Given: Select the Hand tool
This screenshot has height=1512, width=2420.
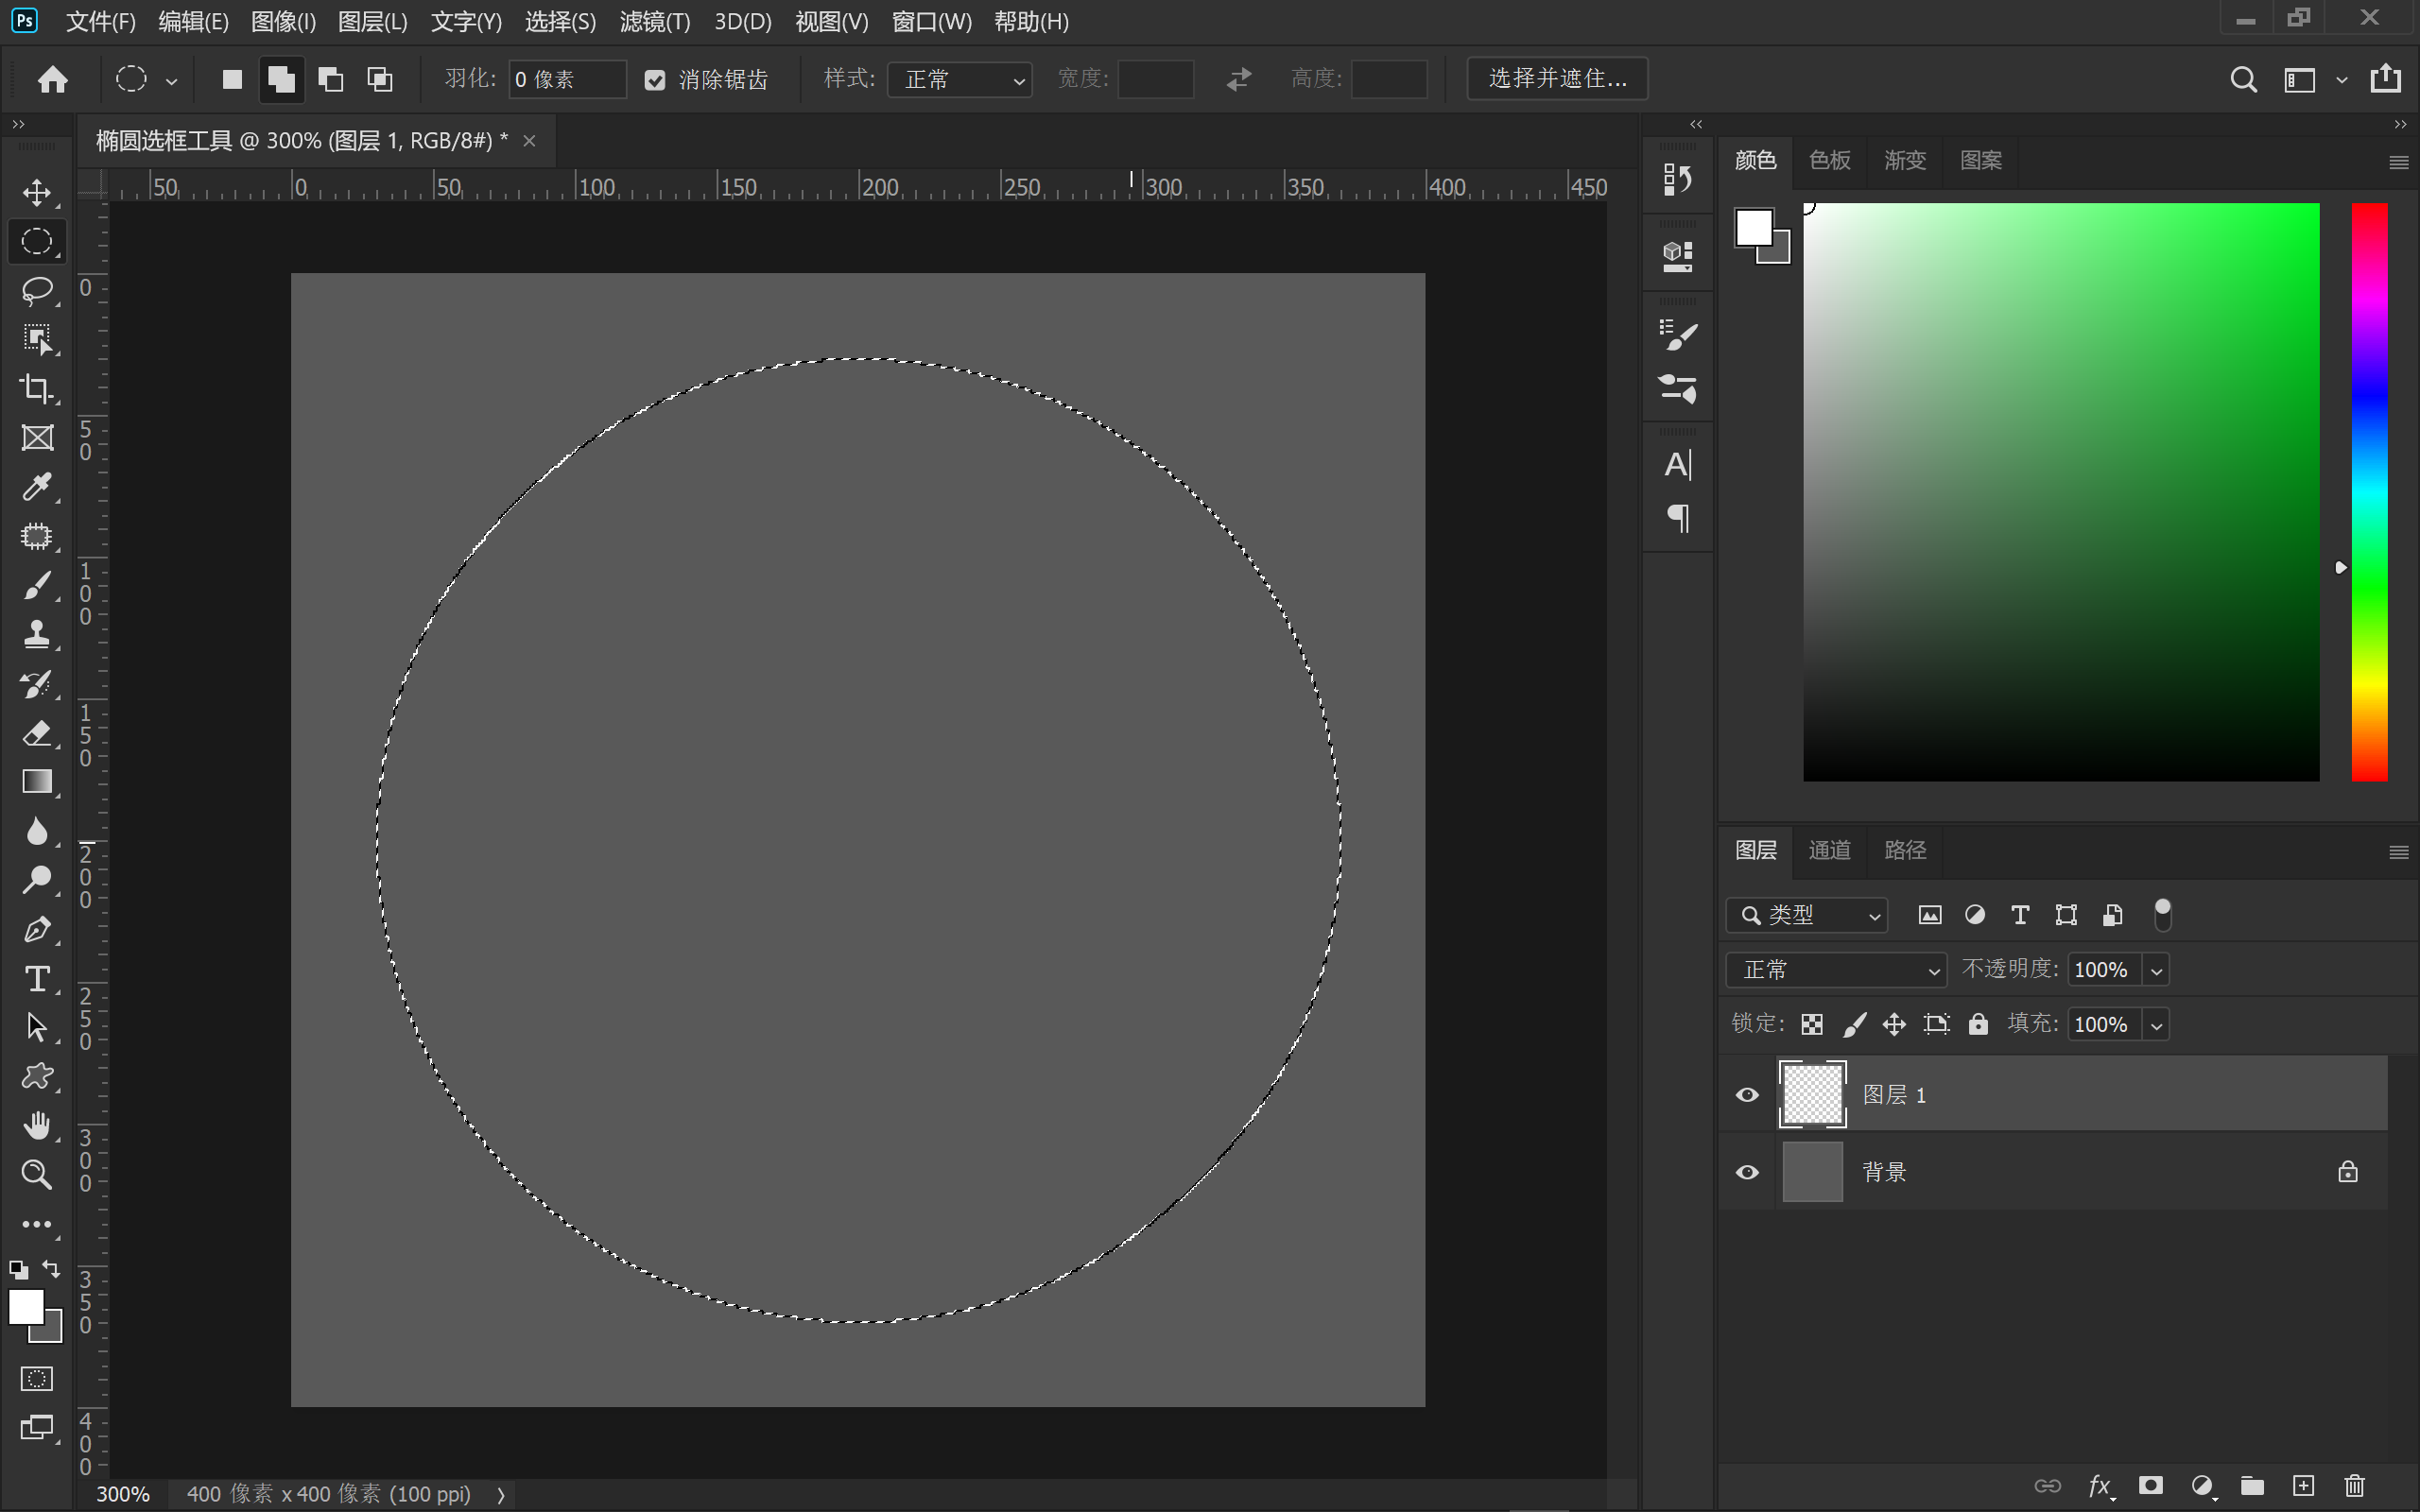Looking at the screenshot, I should point(37,1125).
